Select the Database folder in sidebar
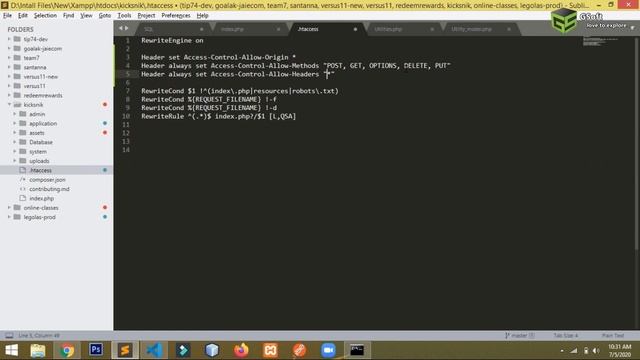Viewport: 640px width, 360px height. click(41, 142)
